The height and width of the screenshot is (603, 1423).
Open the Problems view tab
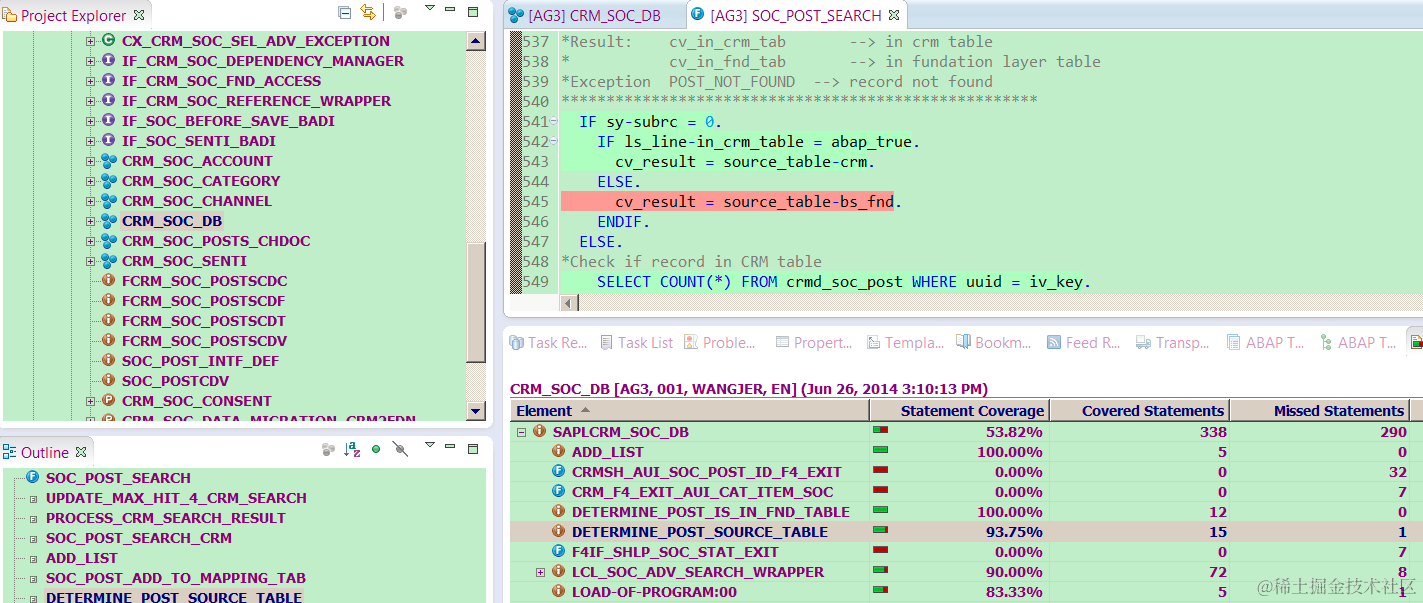point(720,342)
